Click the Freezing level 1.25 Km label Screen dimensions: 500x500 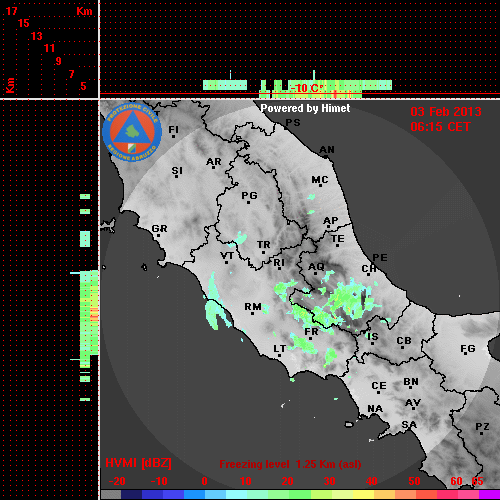pos(290,464)
